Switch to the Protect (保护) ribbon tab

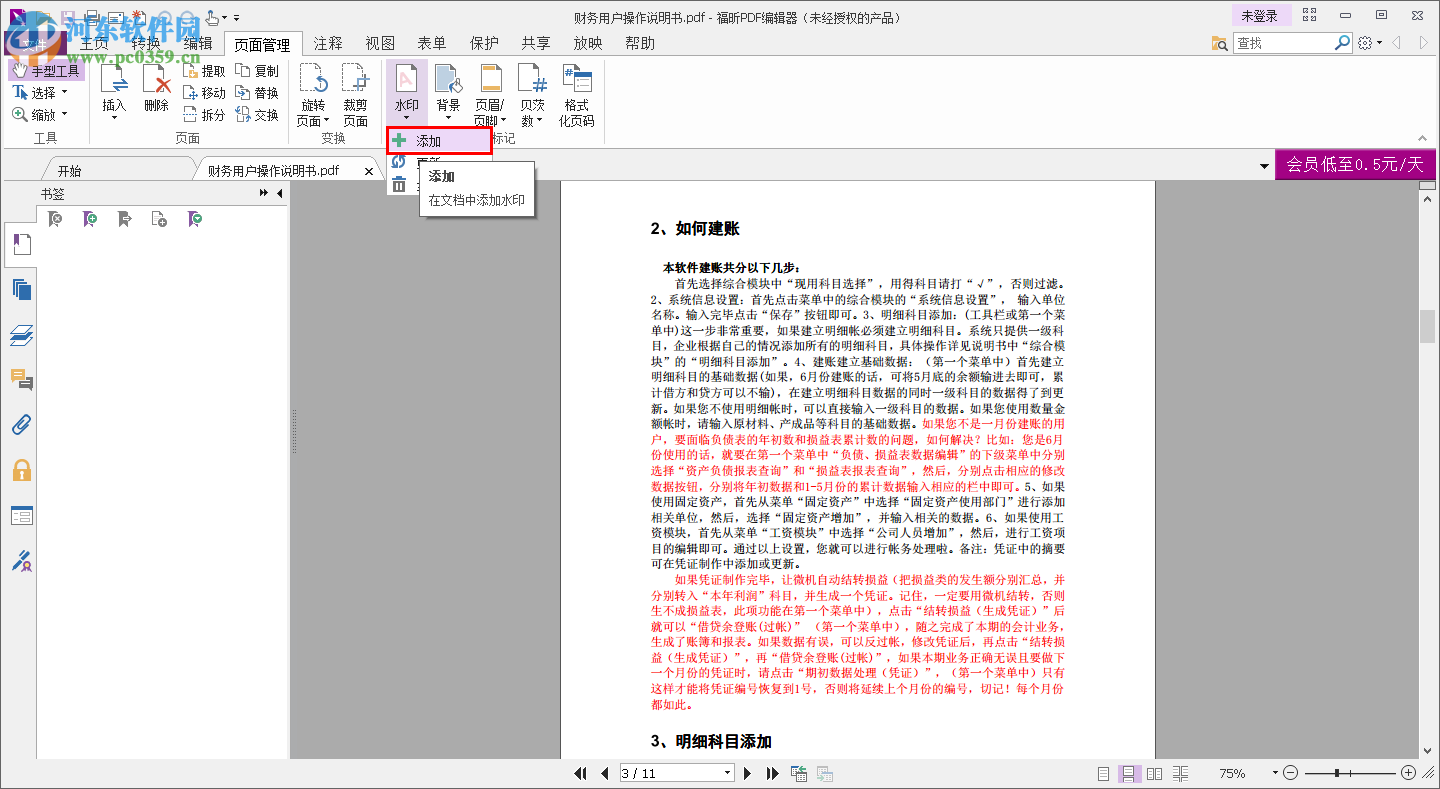pyautogui.click(x=484, y=43)
